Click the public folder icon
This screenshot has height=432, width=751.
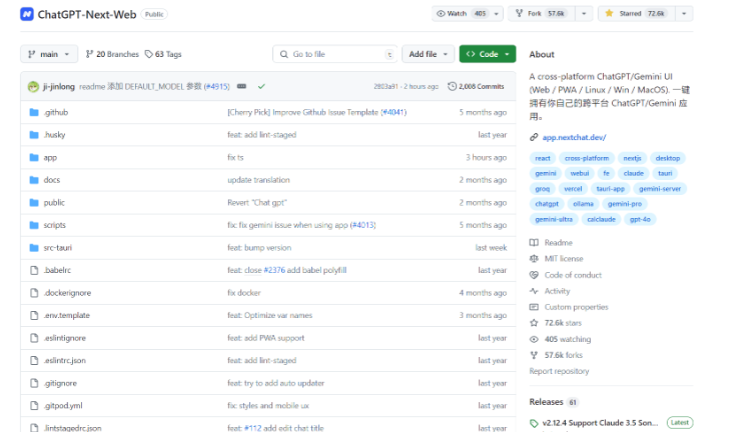(x=34, y=203)
